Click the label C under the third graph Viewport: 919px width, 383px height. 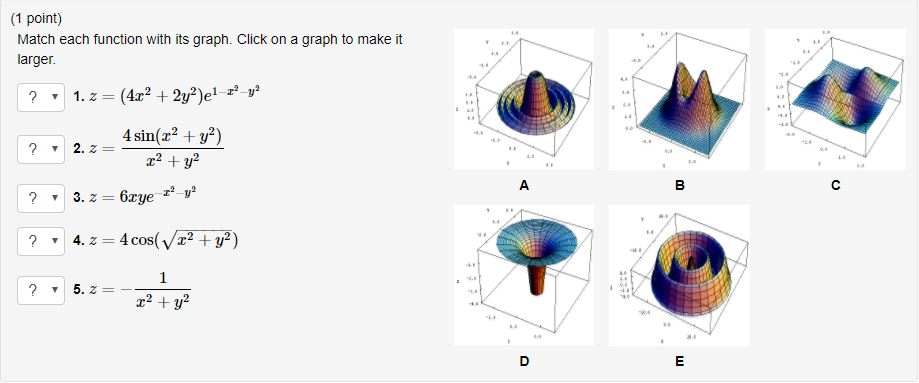pos(835,185)
